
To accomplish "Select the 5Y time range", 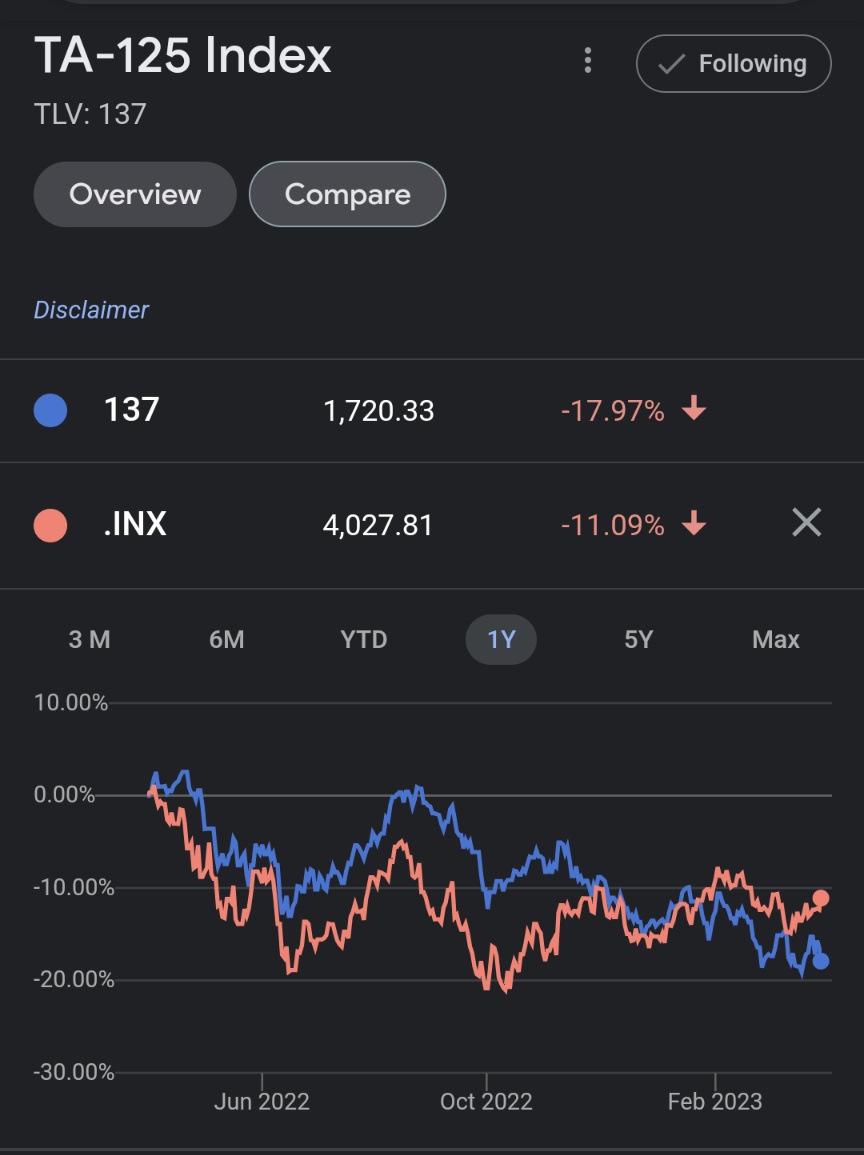I will click(x=639, y=639).
